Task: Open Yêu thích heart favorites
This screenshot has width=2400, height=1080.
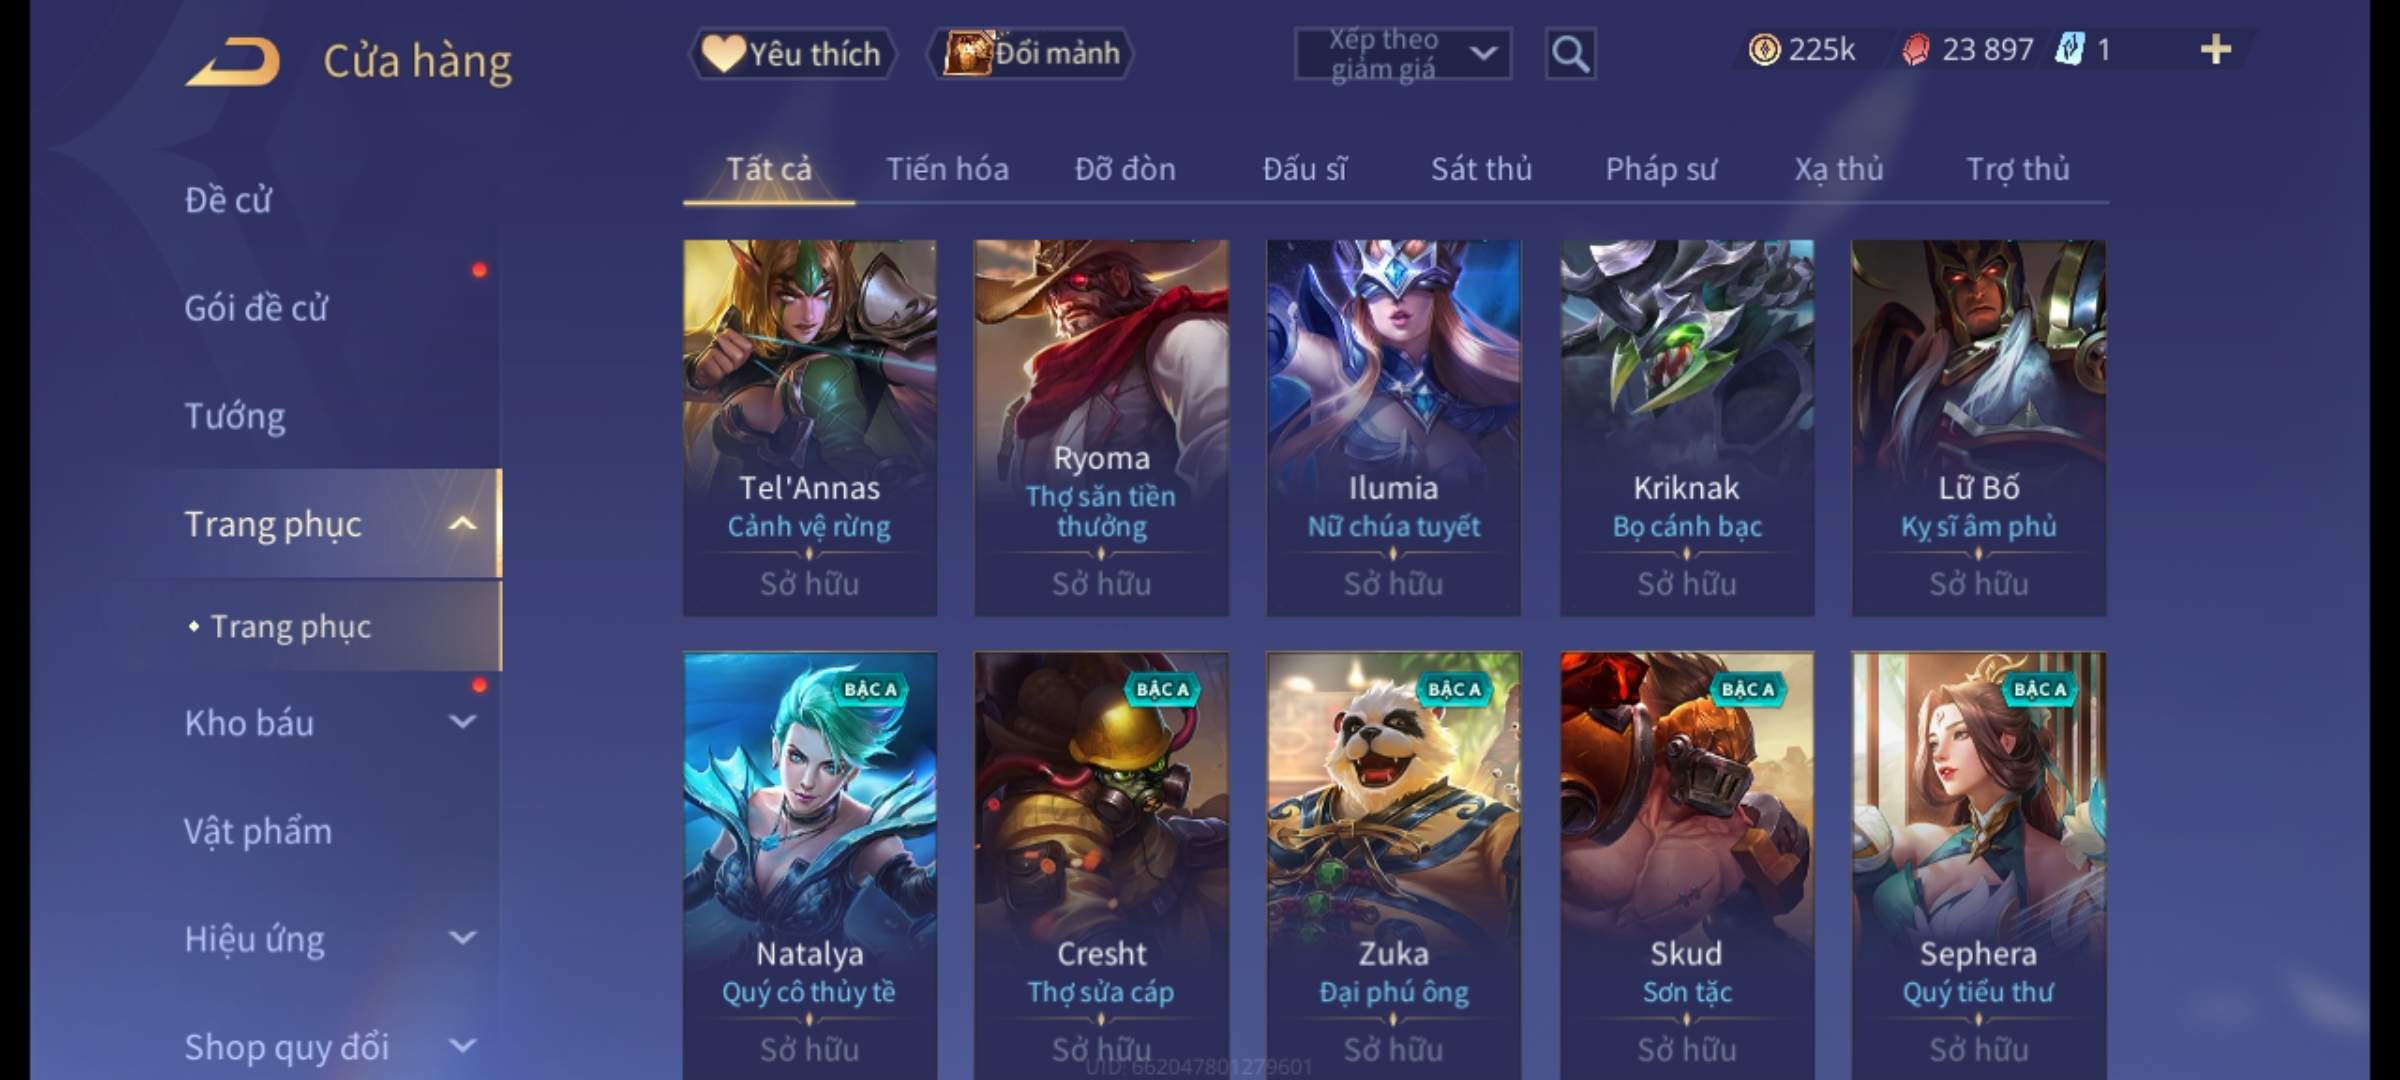Action: pos(792,53)
